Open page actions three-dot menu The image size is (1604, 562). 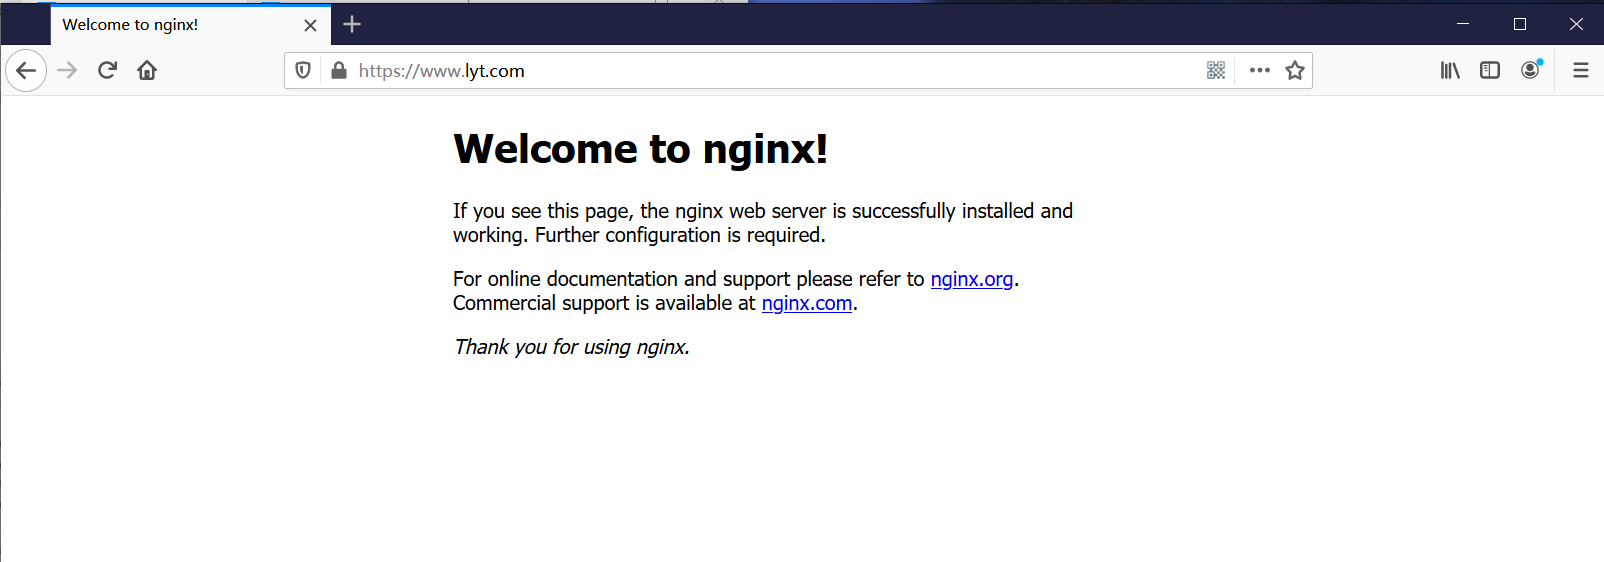1260,70
